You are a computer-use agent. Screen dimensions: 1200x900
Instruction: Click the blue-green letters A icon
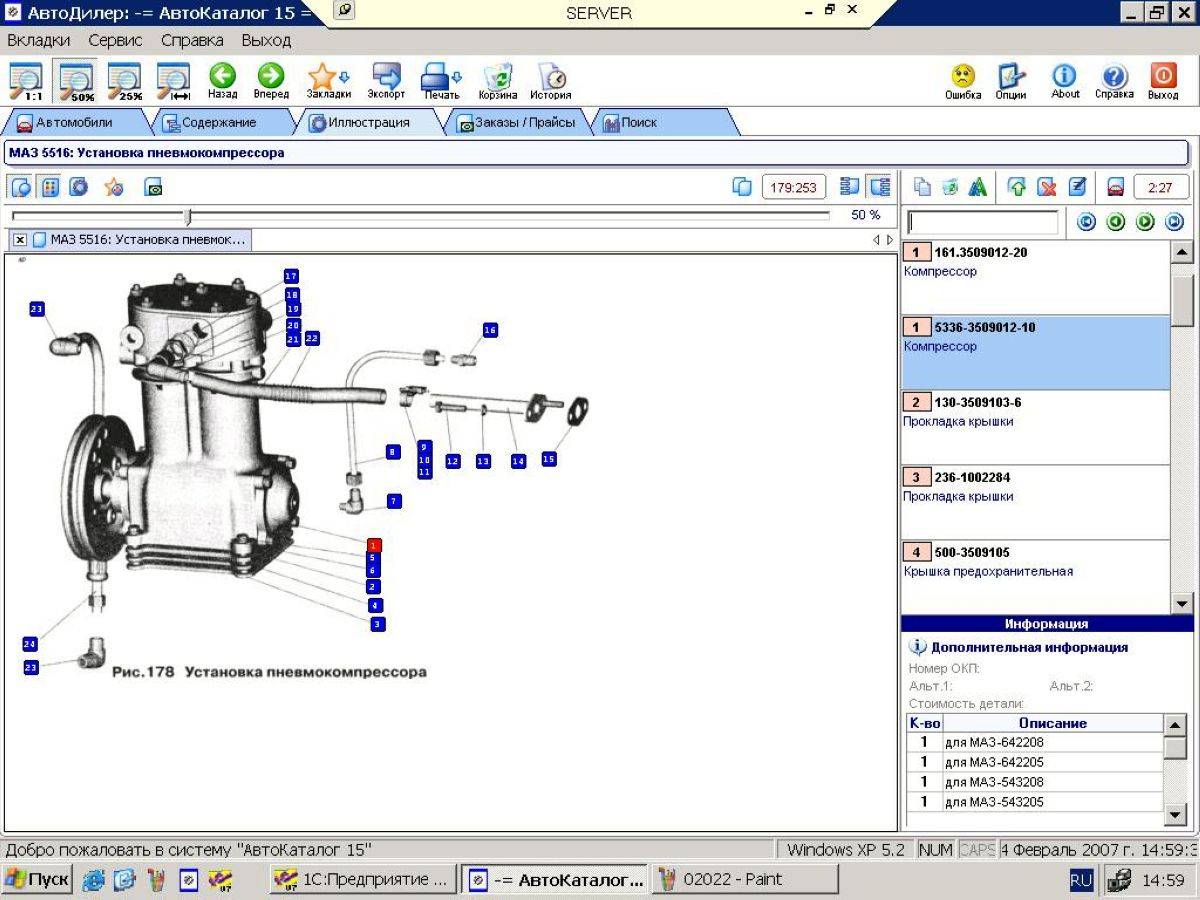coord(978,186)
